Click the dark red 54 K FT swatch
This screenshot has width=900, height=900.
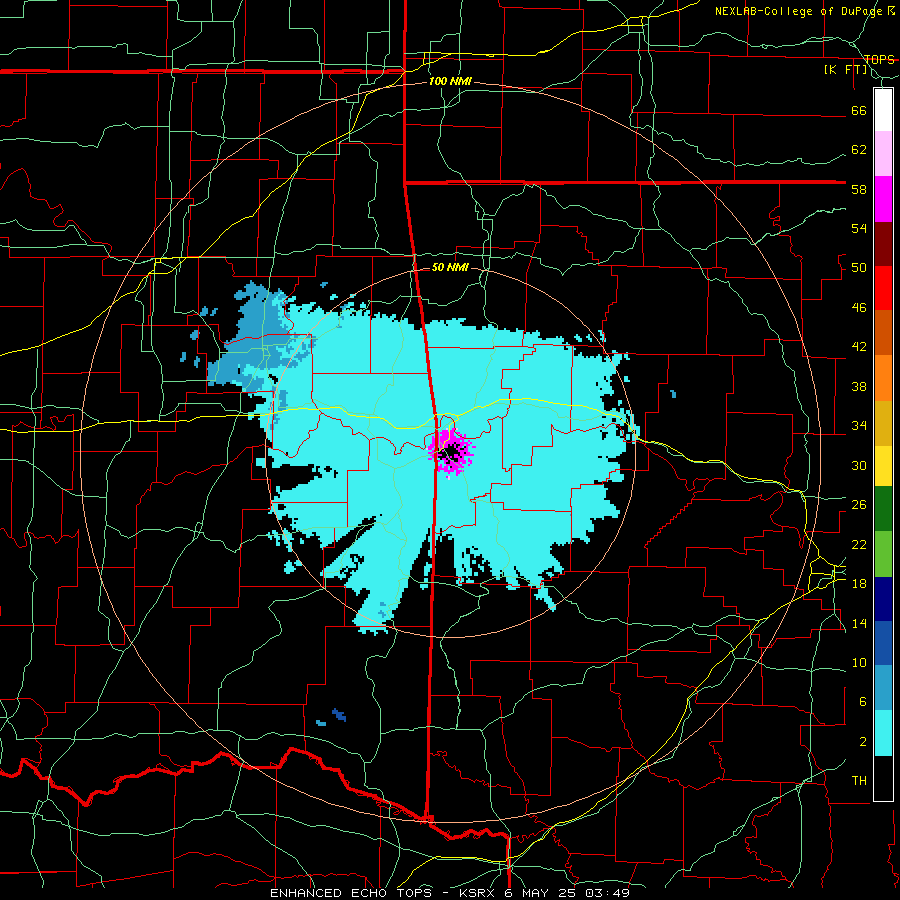(883, 244)
